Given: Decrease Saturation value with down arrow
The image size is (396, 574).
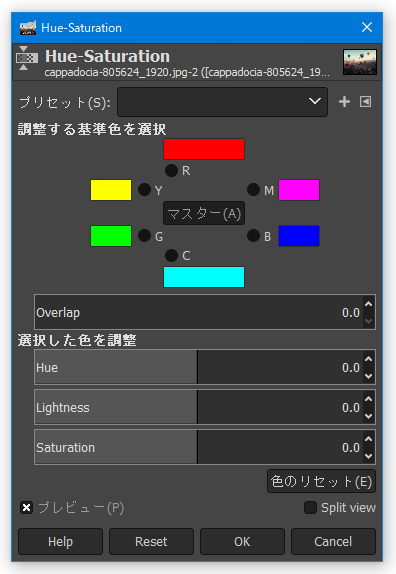Looking at the screenshot, I should point(369,456).
